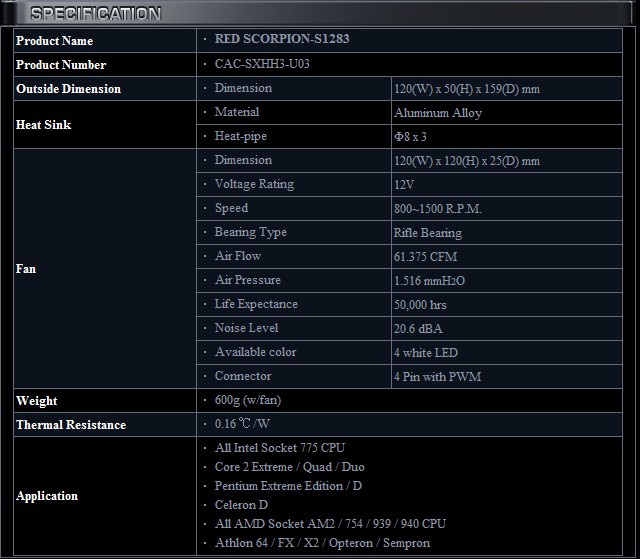Screen dimensions: 640x559
Task: Click the 1.516 mmH2O value
Action: point(429,281)
